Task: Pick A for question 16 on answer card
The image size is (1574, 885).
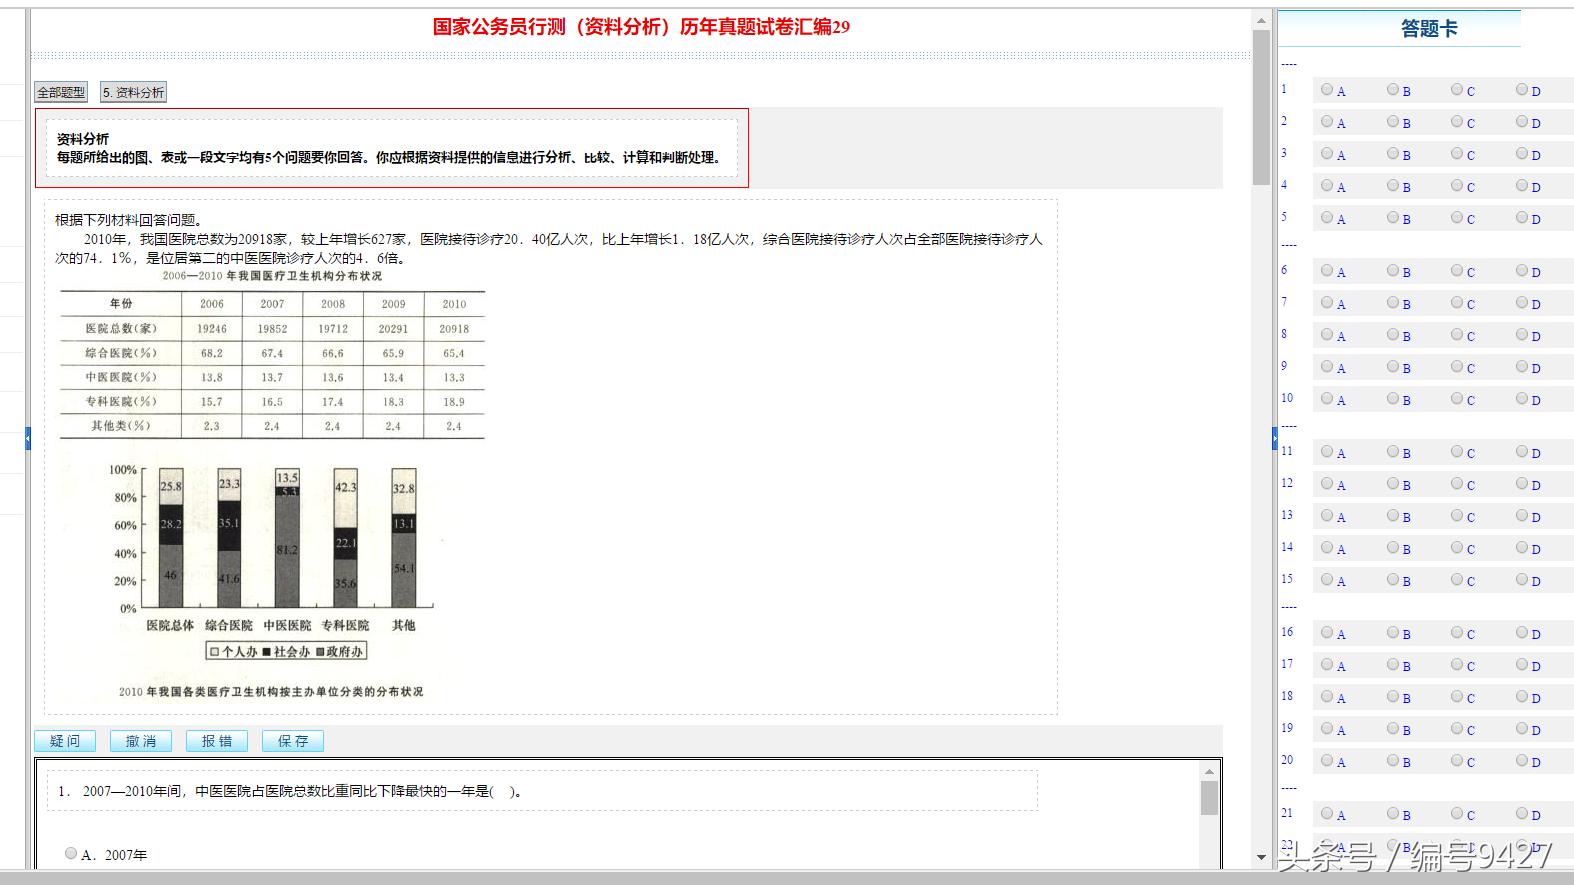Action: tap(1327, 632)
